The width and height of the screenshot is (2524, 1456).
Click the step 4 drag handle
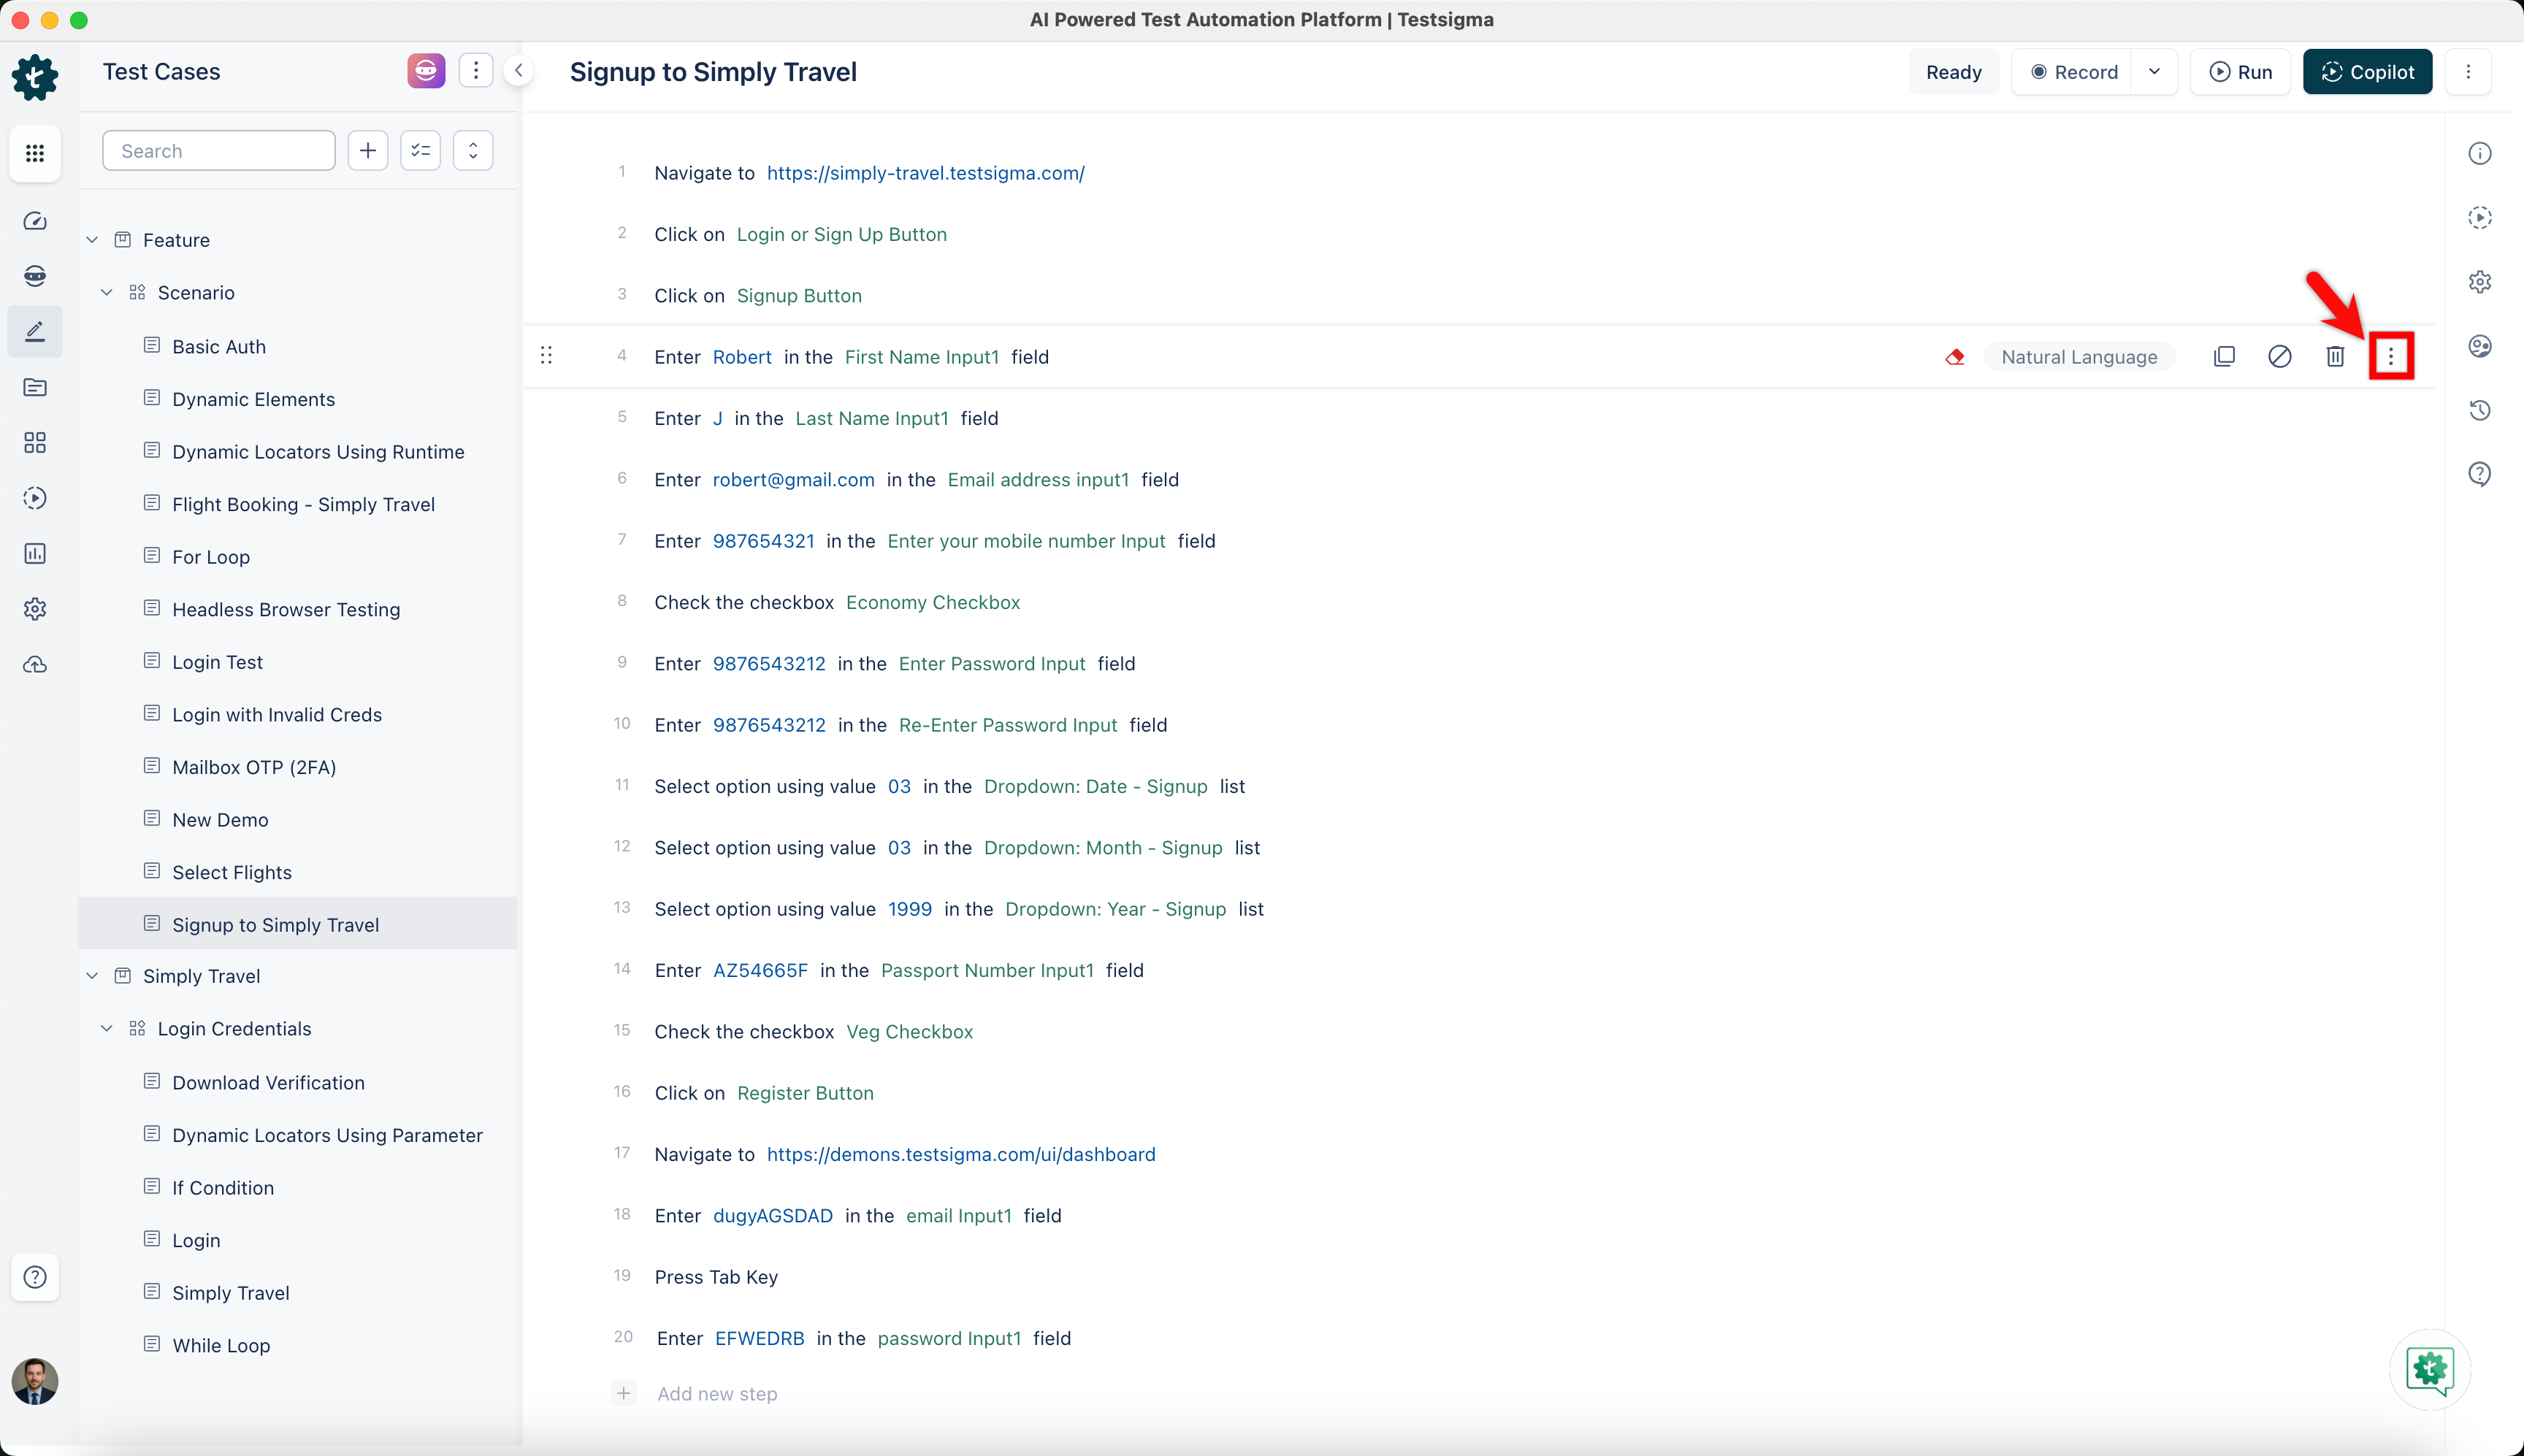[546, 356]
